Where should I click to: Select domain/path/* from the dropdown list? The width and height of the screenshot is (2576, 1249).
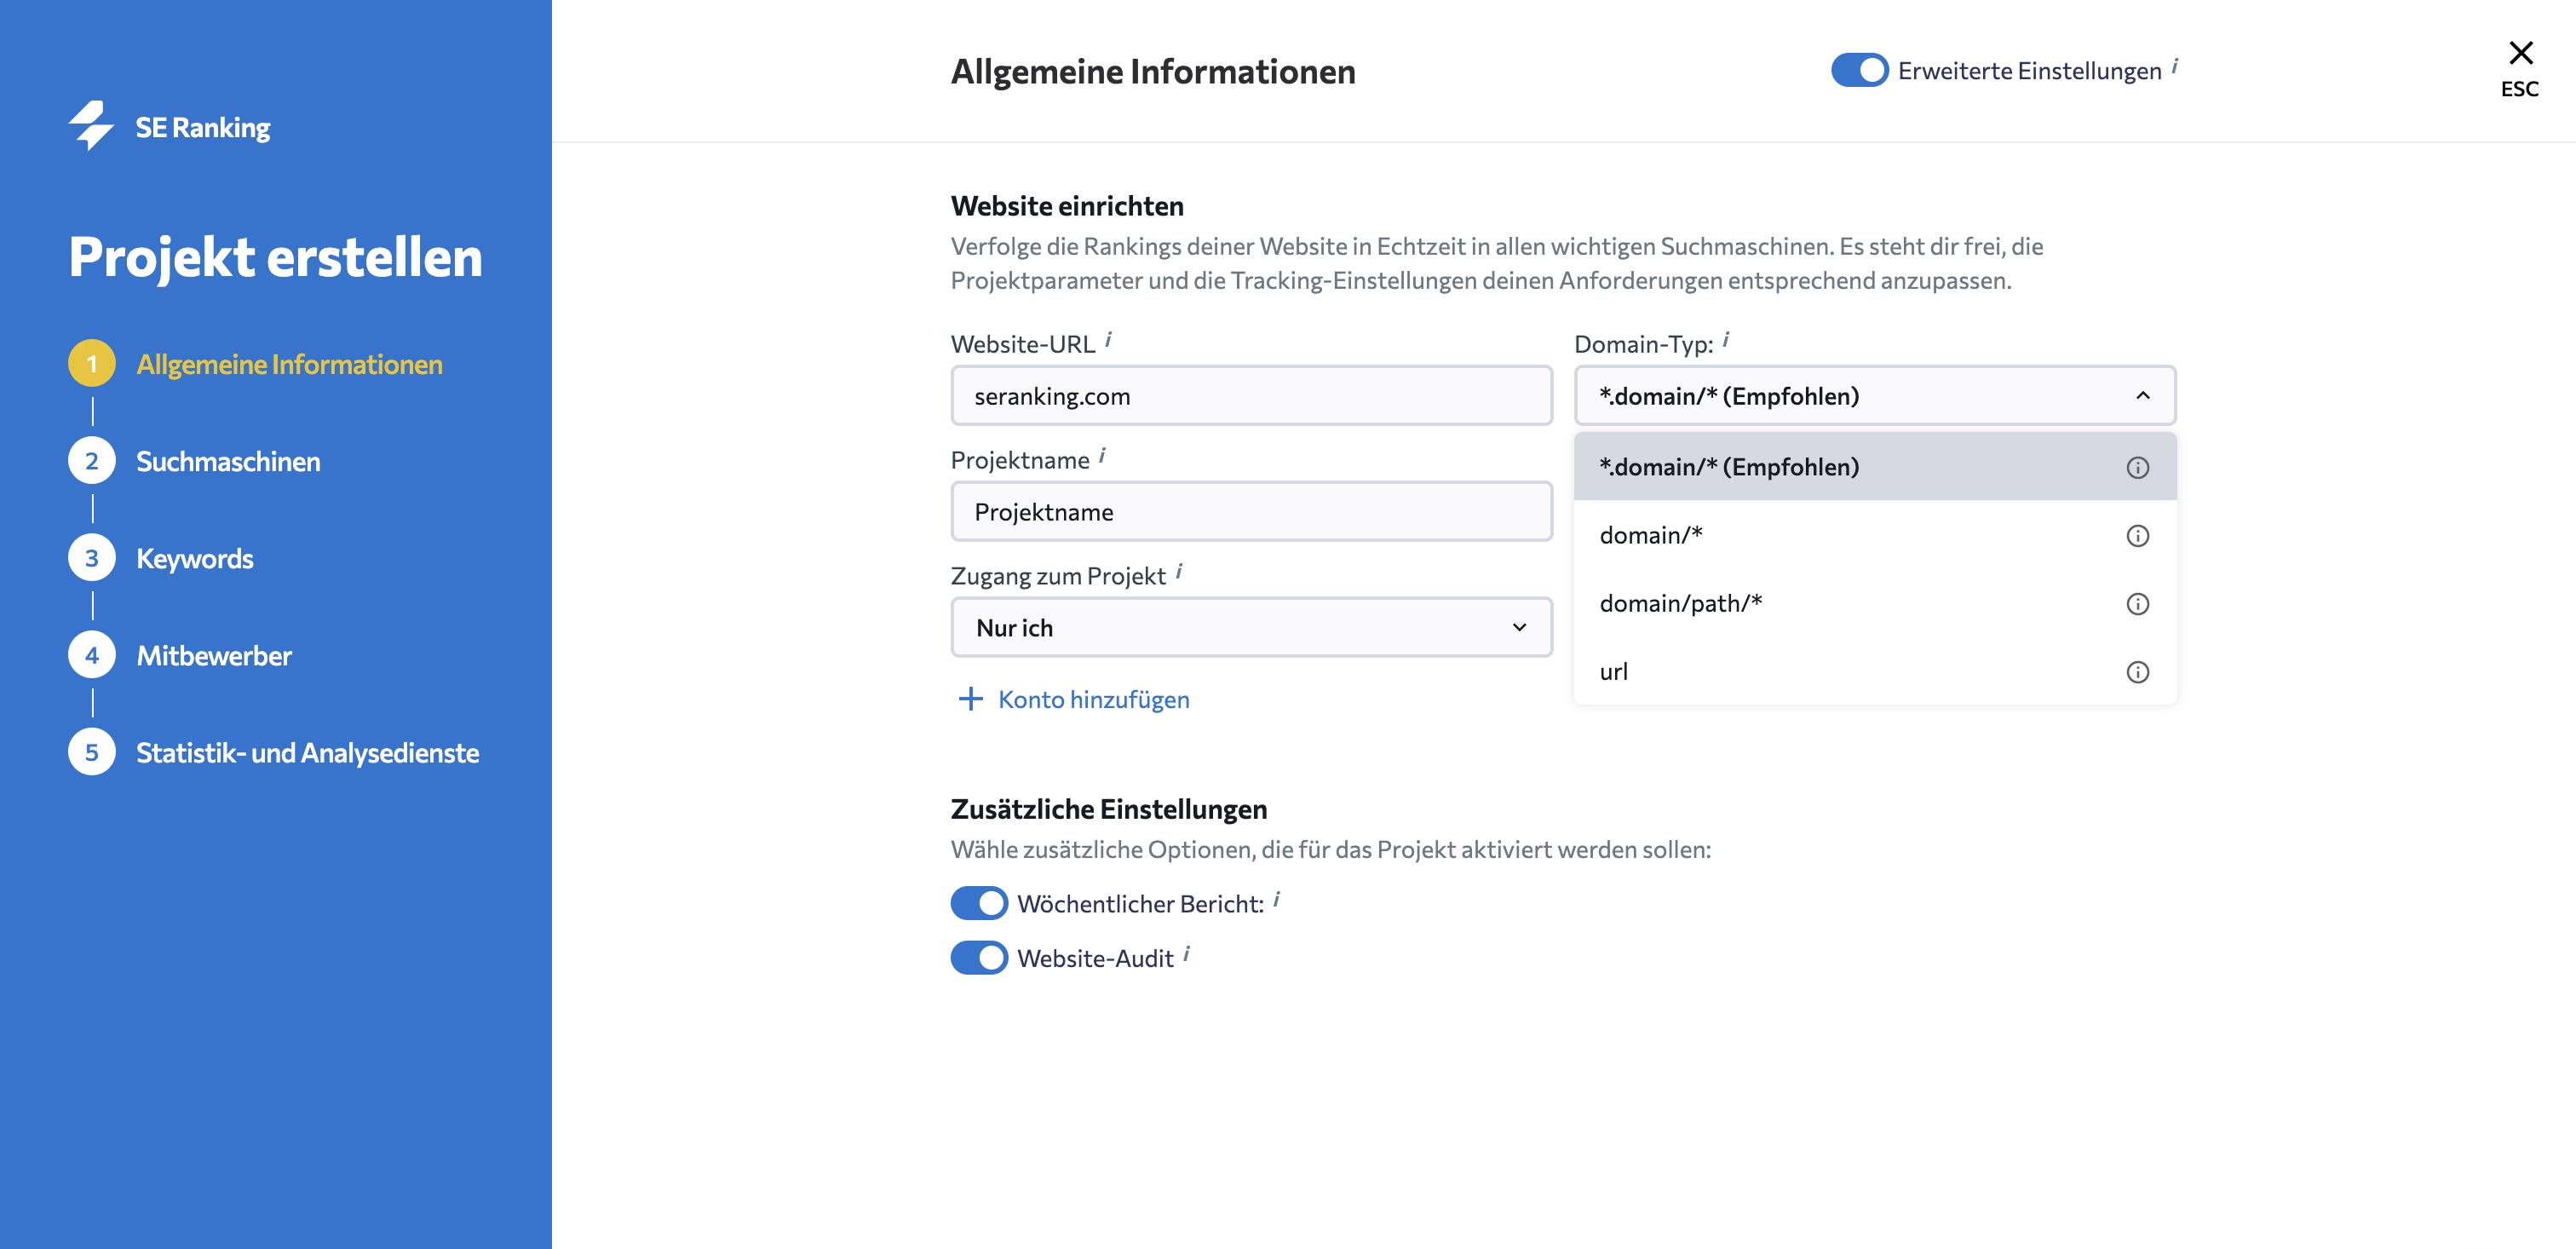[1682, 604]
